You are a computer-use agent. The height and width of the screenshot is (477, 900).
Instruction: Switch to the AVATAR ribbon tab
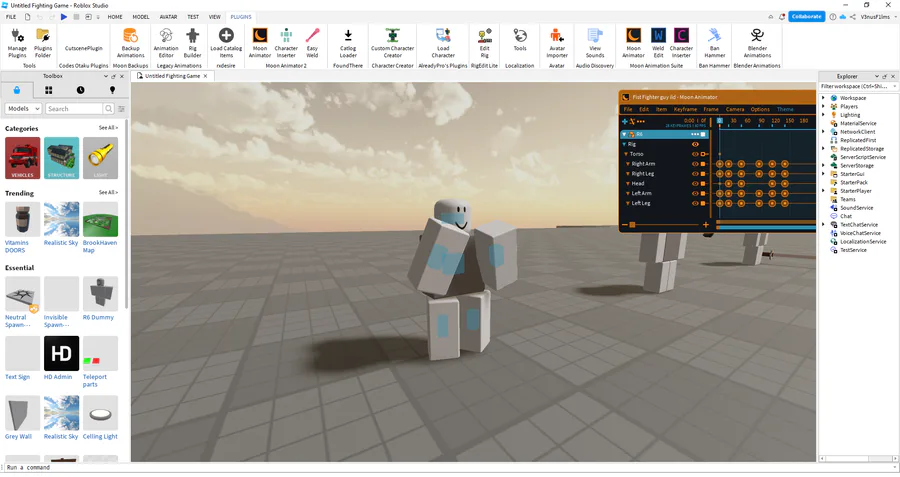168,17
